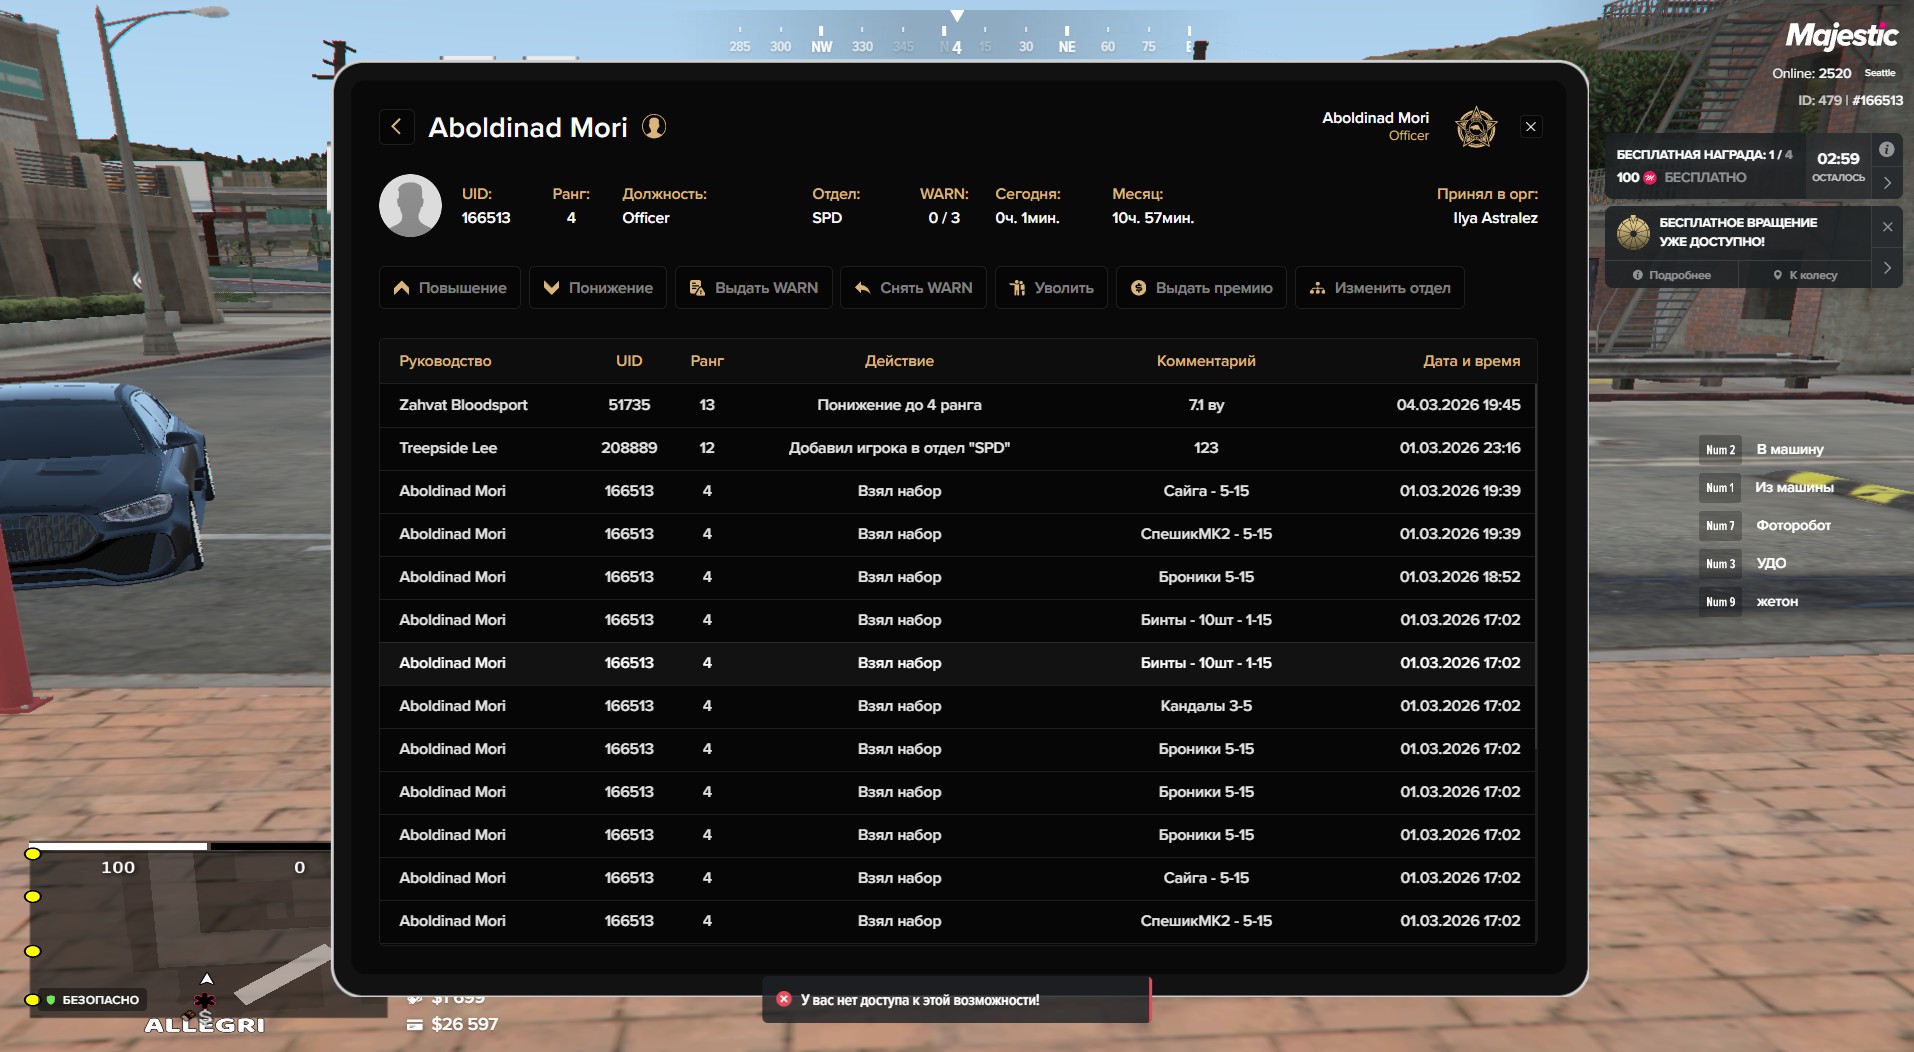
Task: Expand the free spin panel arrow
Action: click(x=1887, y=268)
